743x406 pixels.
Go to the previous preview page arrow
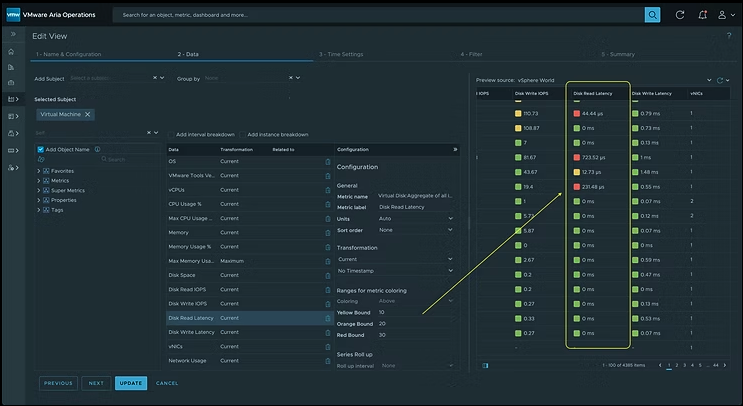(660, 365)
